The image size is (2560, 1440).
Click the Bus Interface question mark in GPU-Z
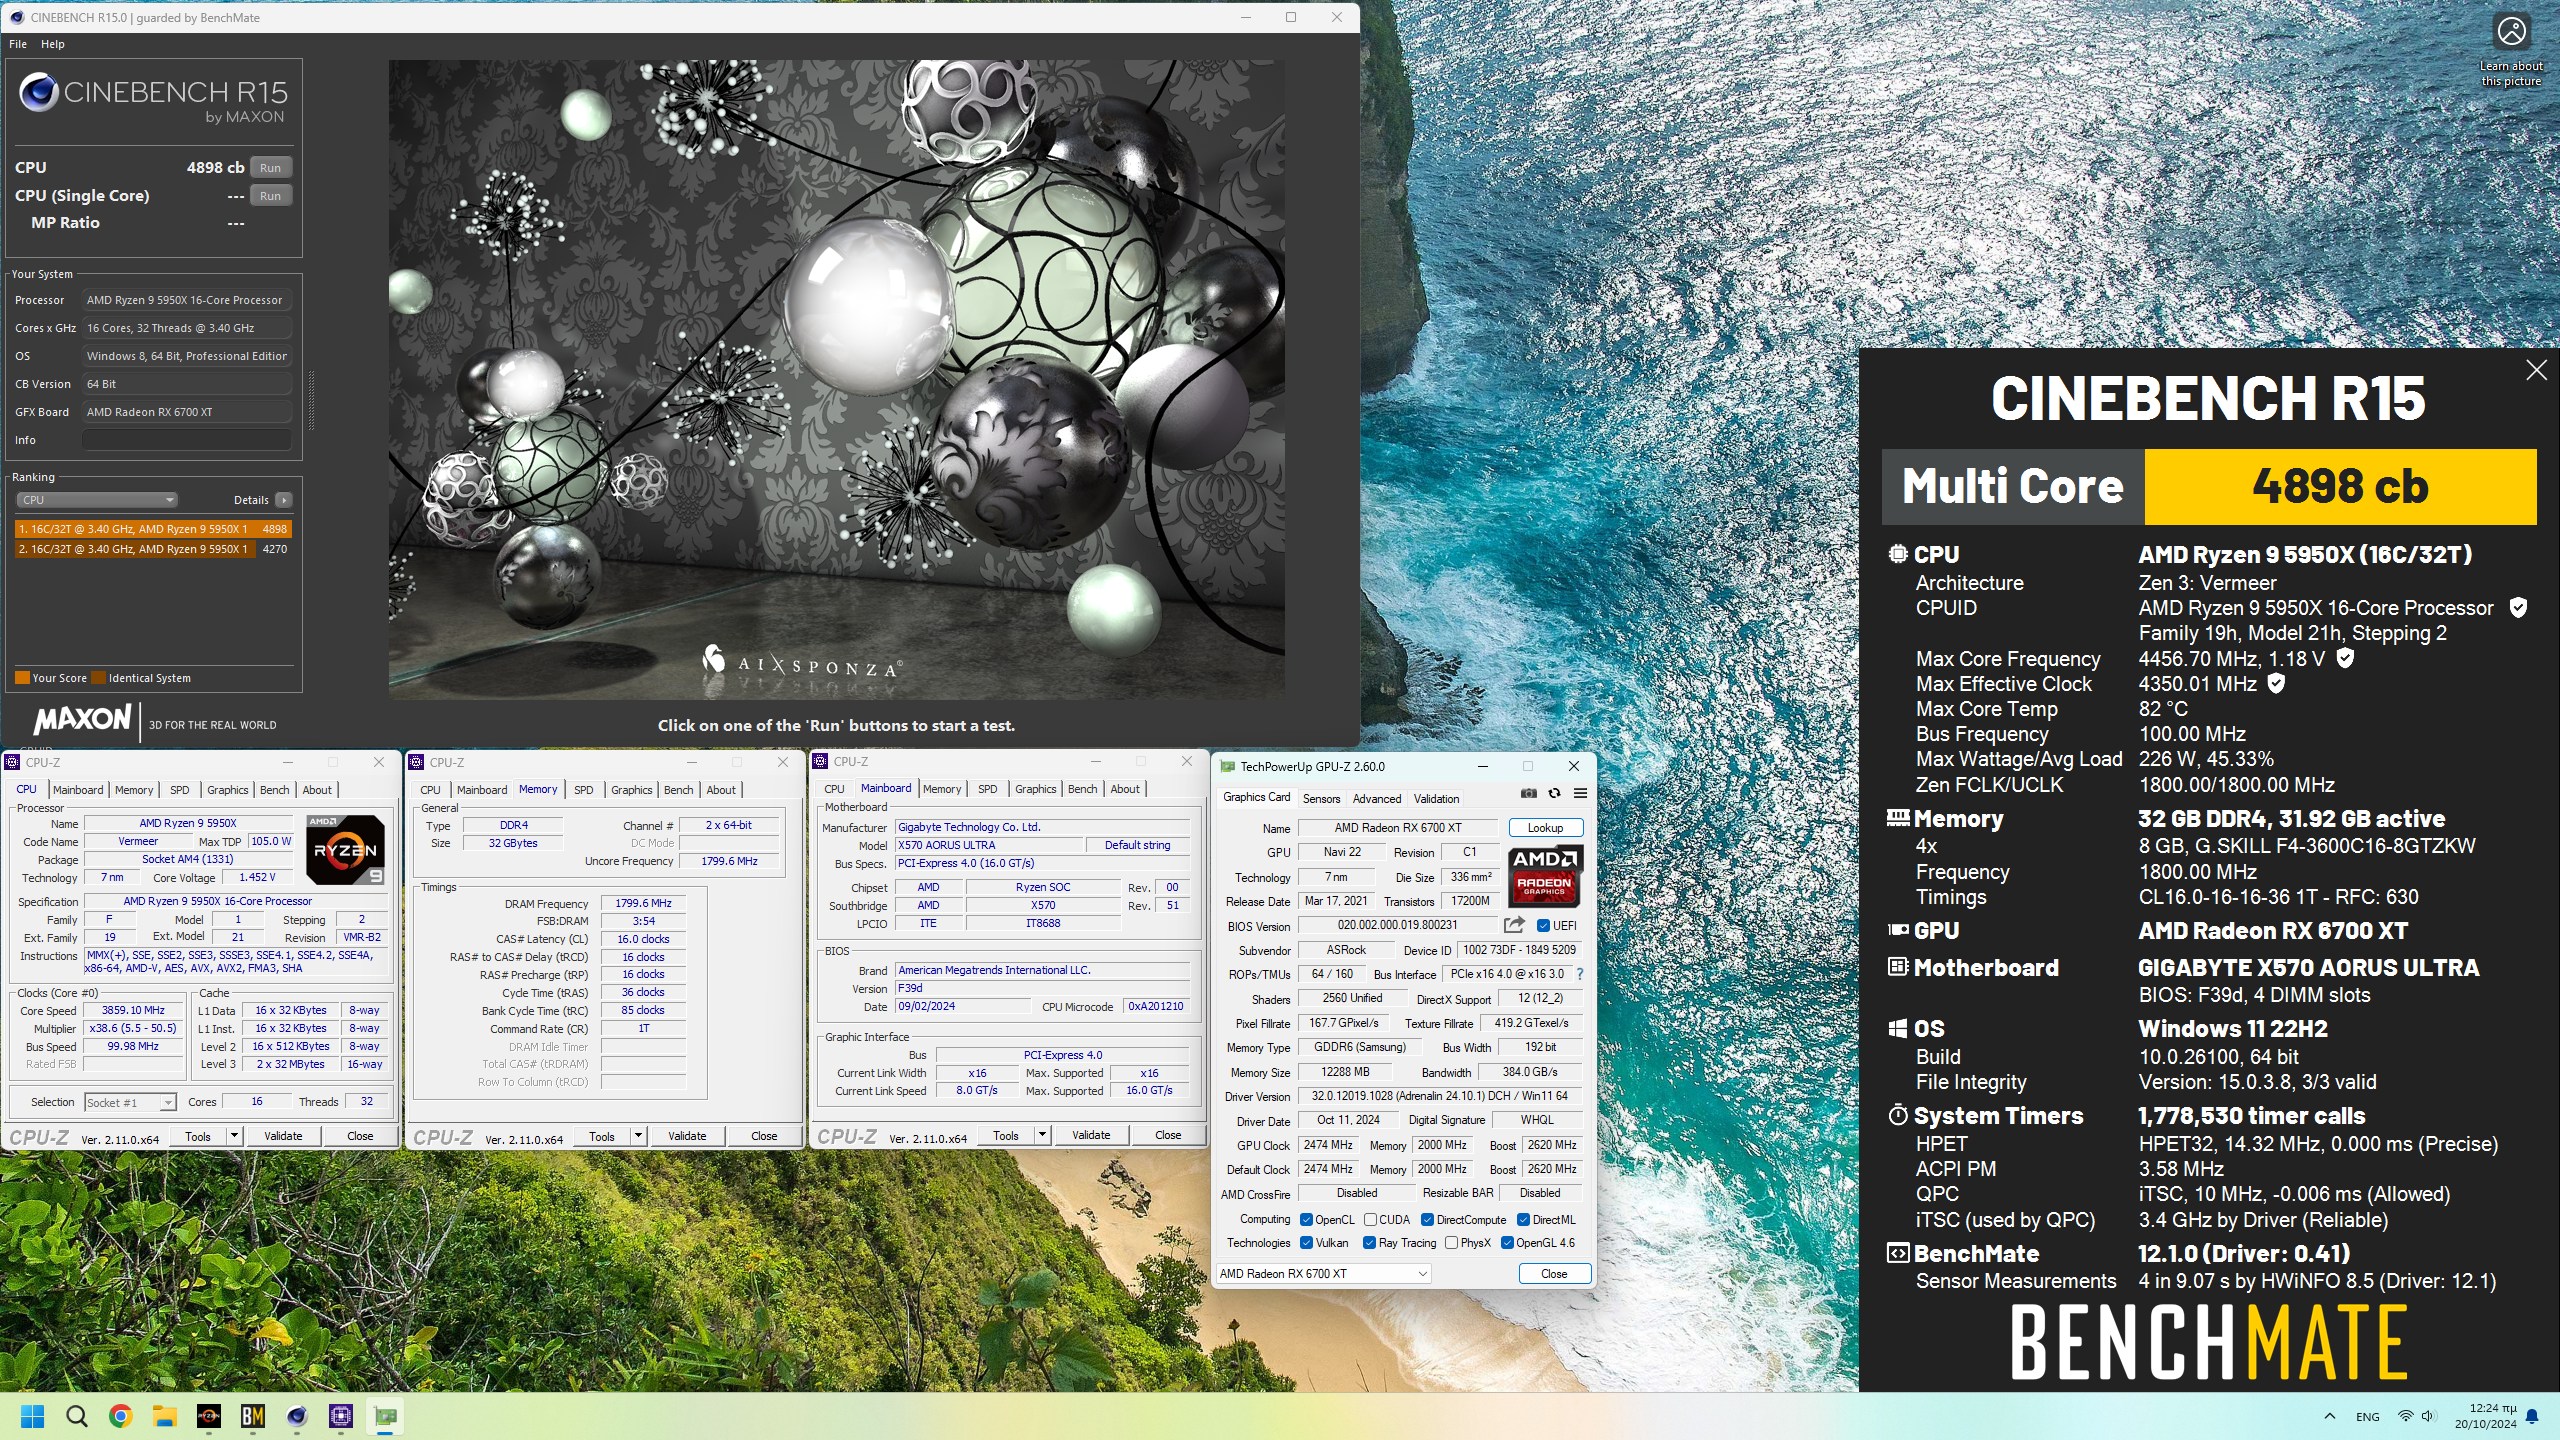[1580, 974]
